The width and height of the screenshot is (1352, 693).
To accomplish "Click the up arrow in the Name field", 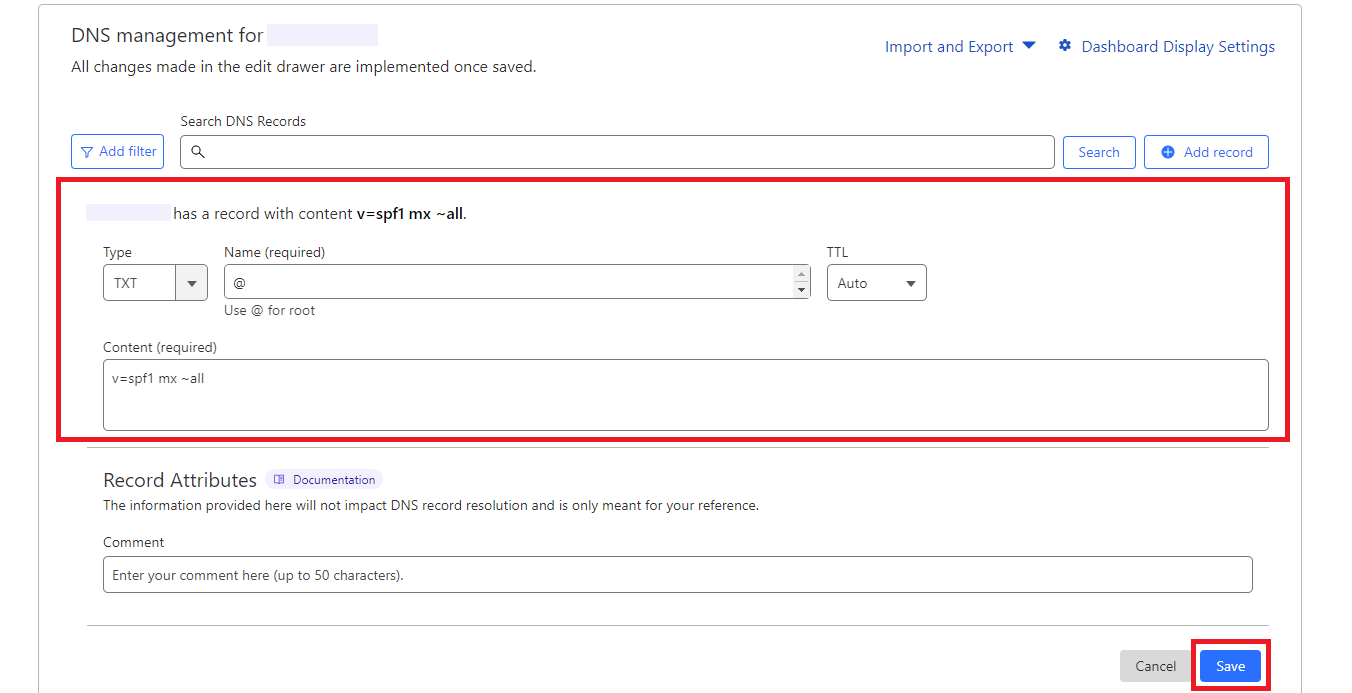I will (801, 274).
